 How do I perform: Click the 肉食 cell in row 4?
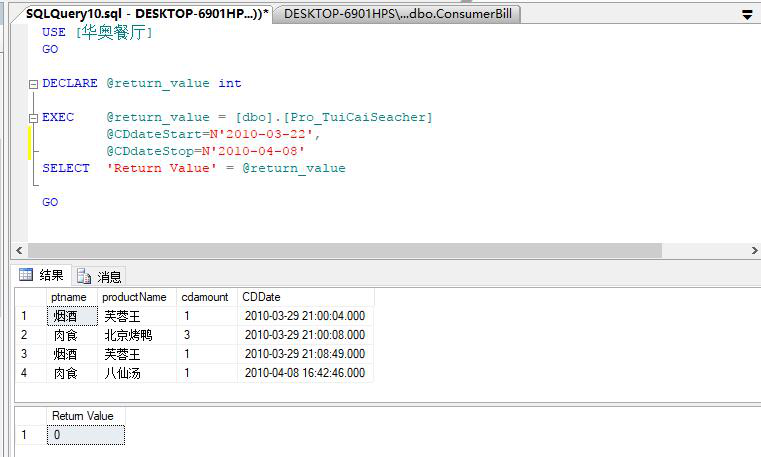pos(72,373)
